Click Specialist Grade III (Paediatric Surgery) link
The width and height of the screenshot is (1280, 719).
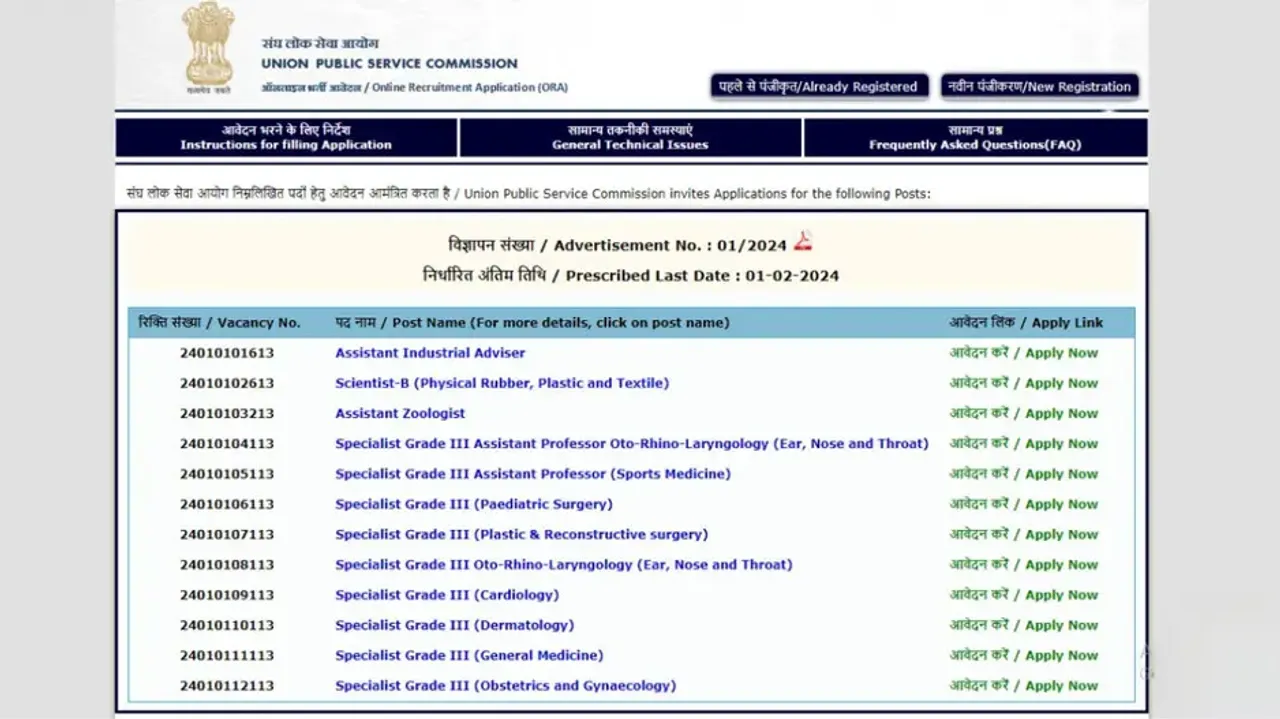coord(474,504)
